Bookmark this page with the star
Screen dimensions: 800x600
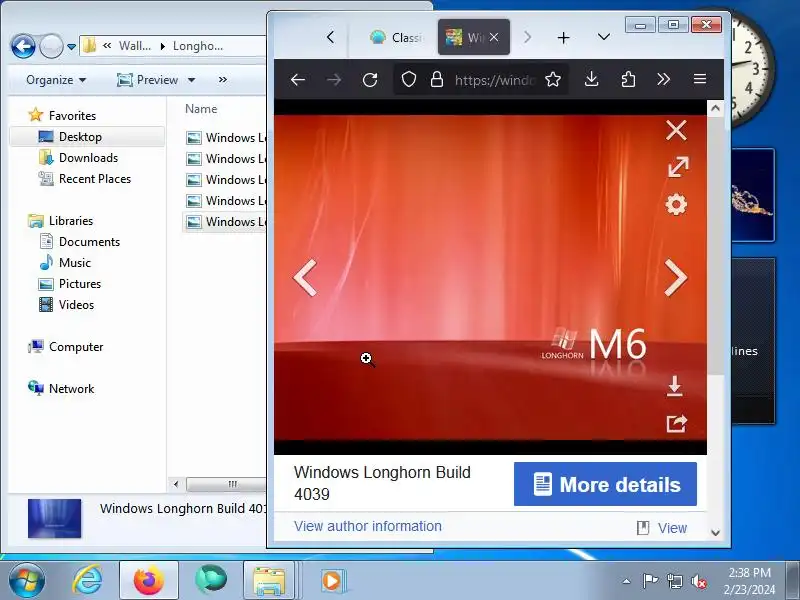coord(553,79)
